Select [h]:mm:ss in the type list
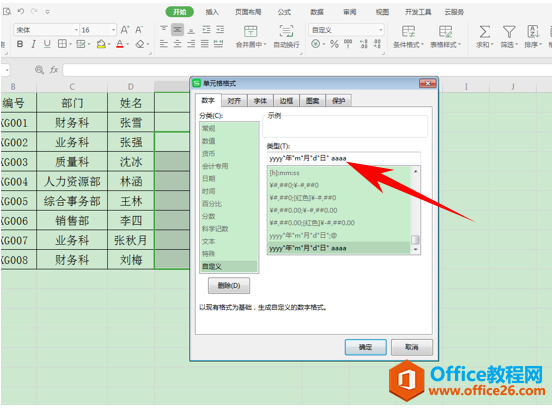Screen dimensions: 552x408 (339, 173)
